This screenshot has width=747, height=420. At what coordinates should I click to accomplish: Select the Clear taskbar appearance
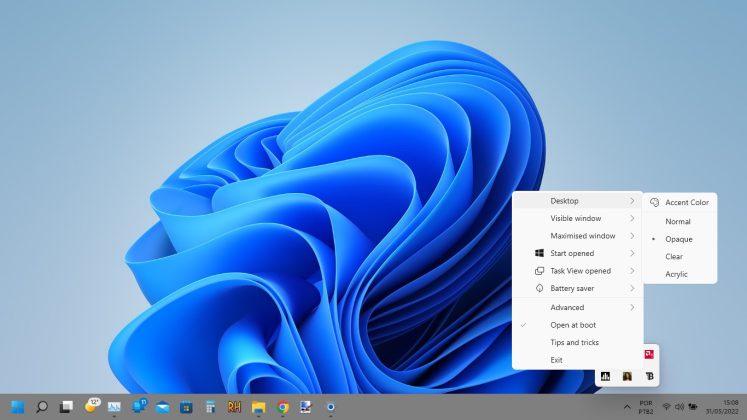(x=680, y=257)
